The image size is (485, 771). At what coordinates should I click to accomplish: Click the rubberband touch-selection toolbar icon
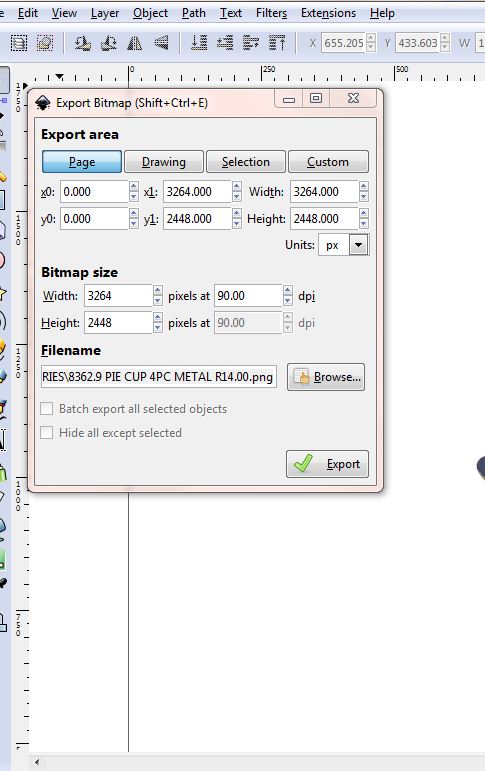(45, 43)
